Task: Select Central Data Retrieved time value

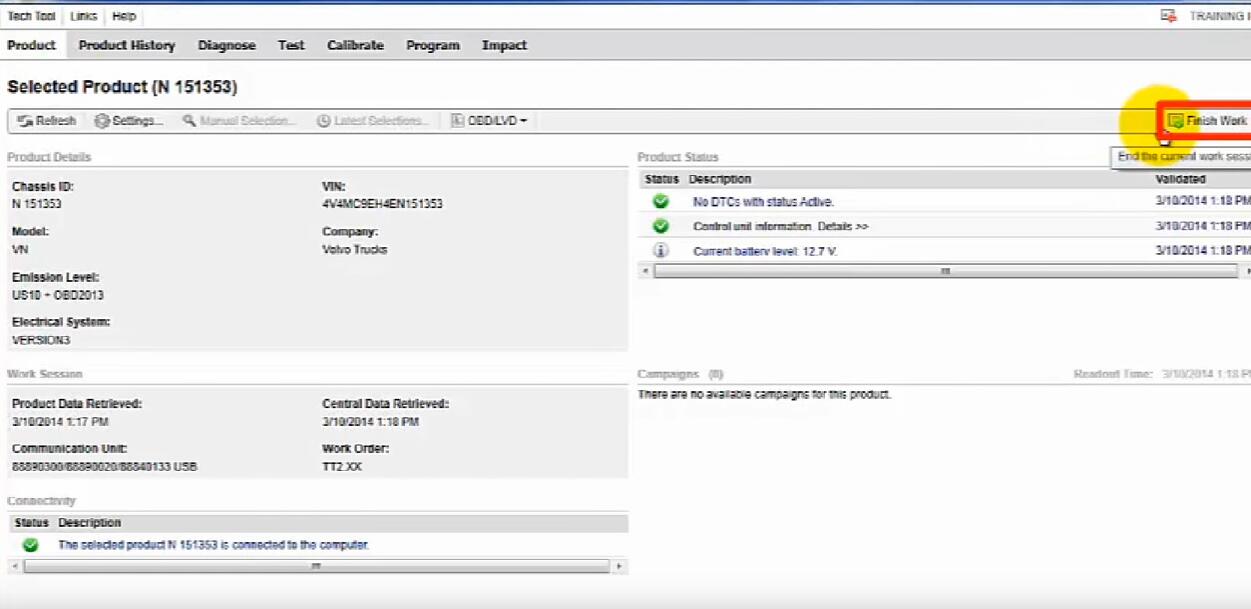Action: (x=370, y=422)
